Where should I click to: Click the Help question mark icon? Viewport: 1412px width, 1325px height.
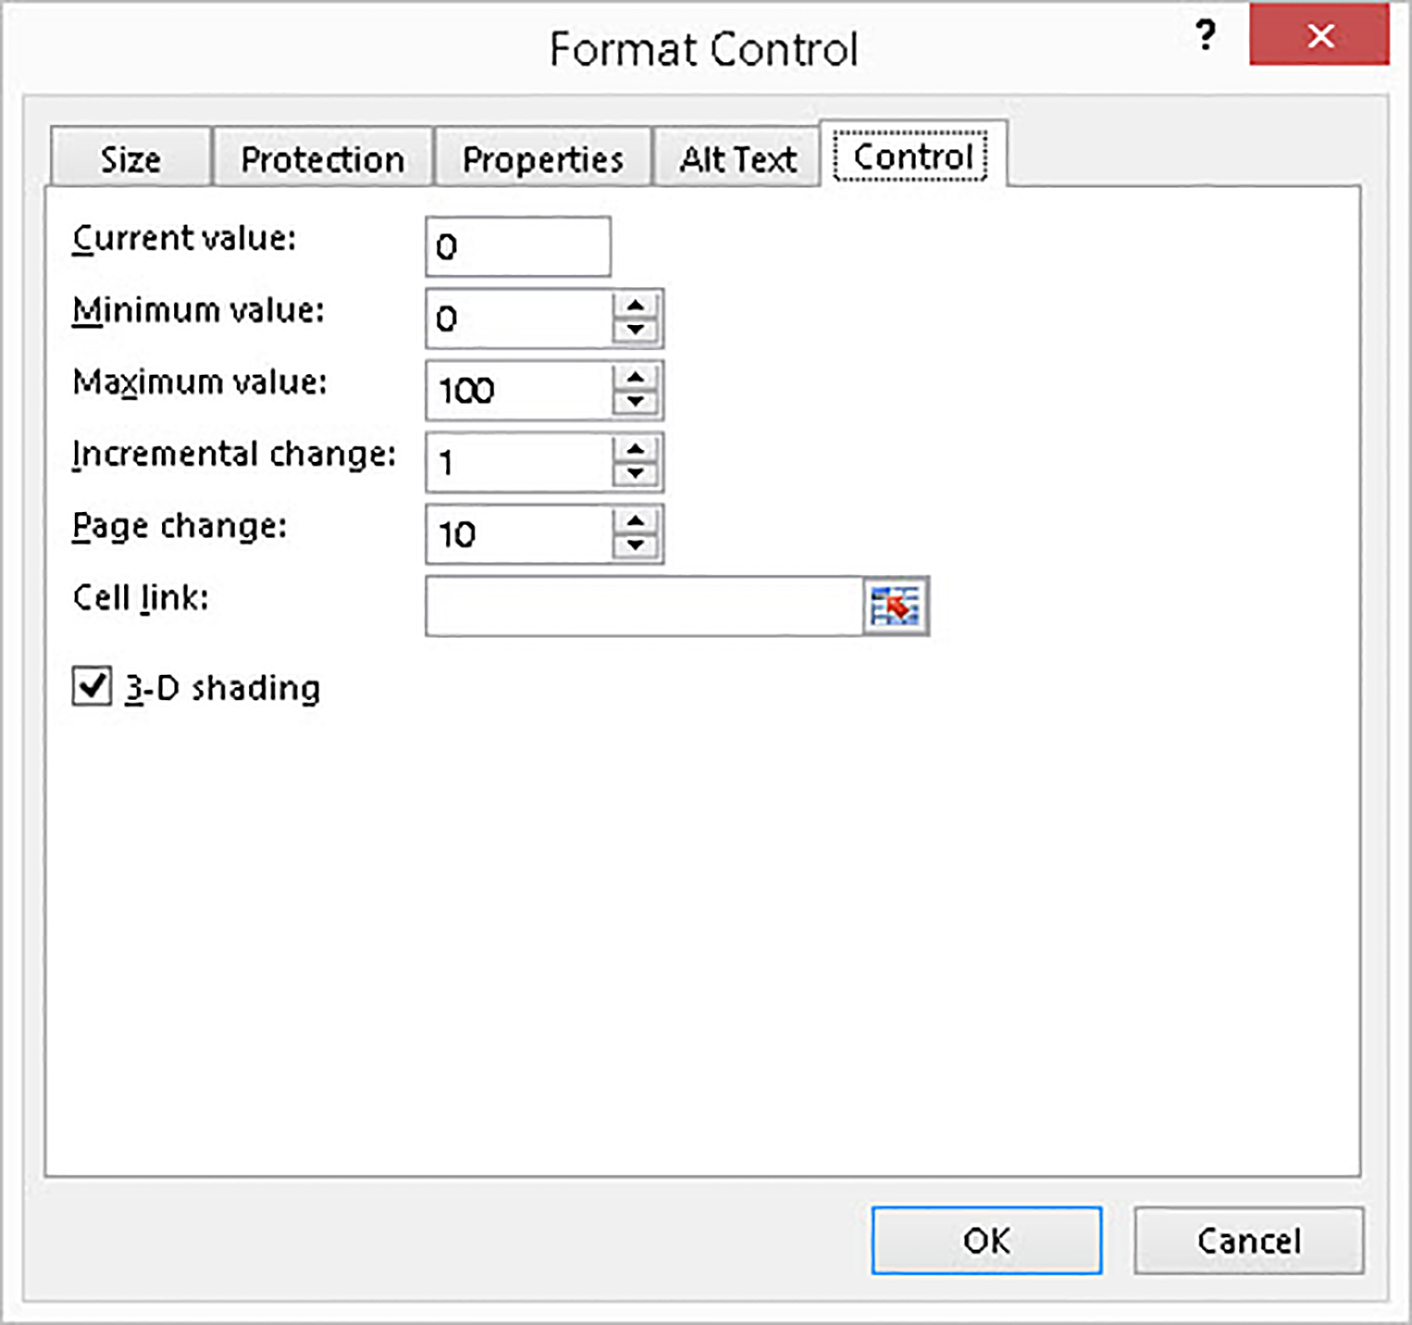point(1206,37)
